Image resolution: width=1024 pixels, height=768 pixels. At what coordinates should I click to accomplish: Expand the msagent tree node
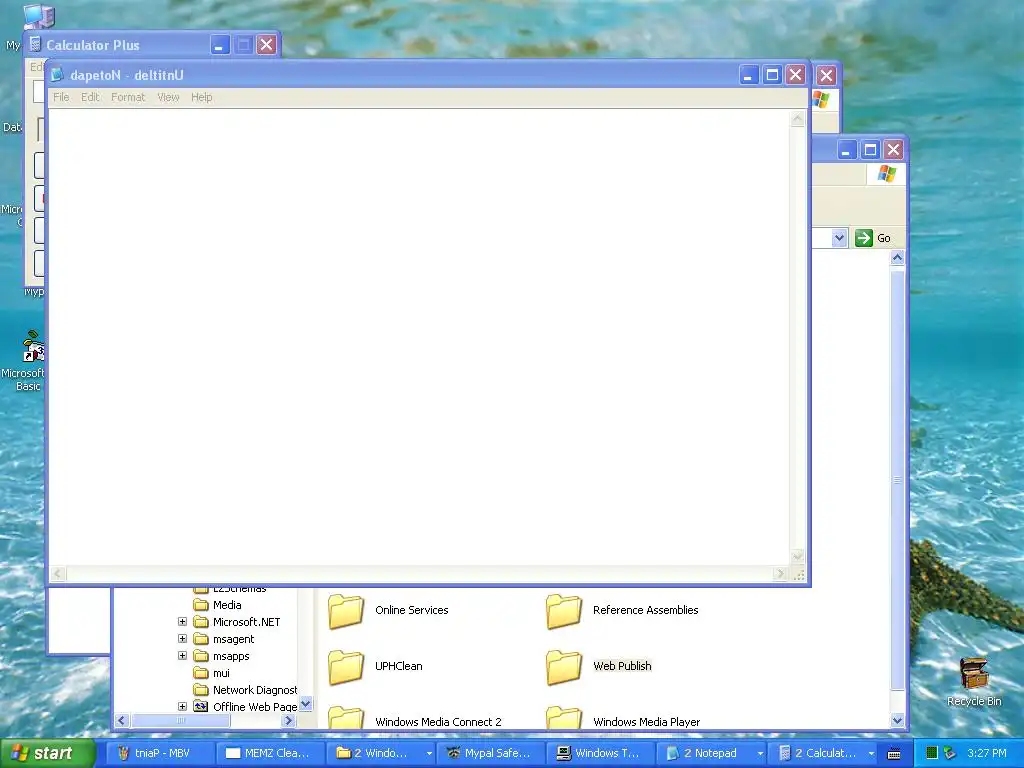point(182,639)
